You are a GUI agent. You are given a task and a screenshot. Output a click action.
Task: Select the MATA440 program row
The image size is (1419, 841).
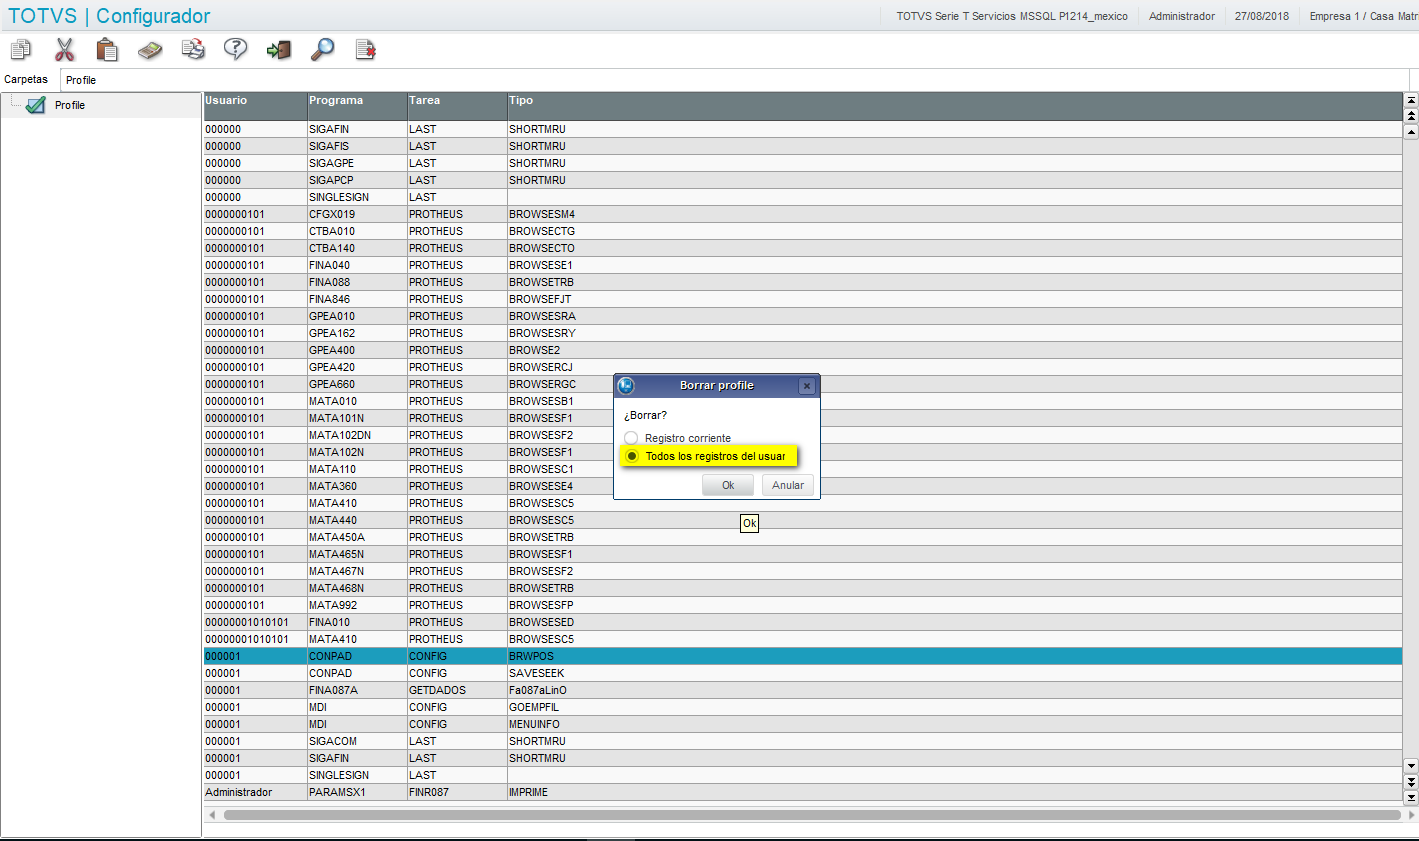tap(803, 520)
